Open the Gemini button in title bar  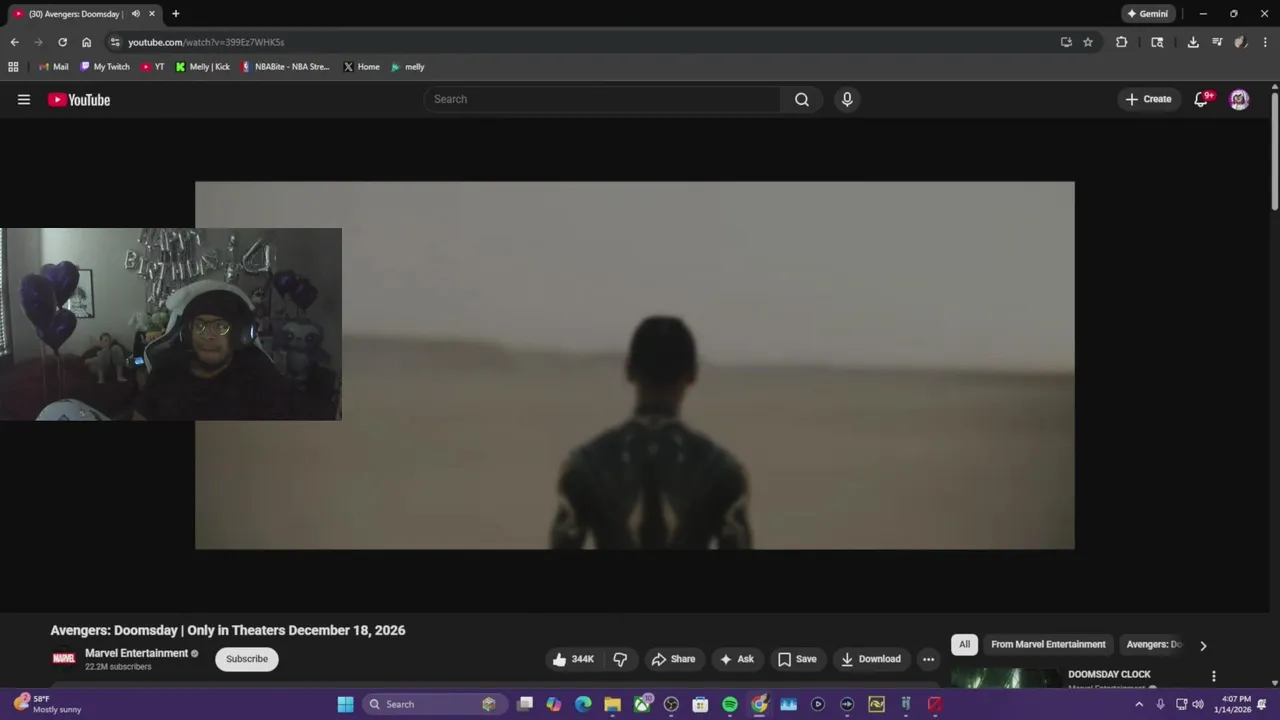coord(1148,14)
